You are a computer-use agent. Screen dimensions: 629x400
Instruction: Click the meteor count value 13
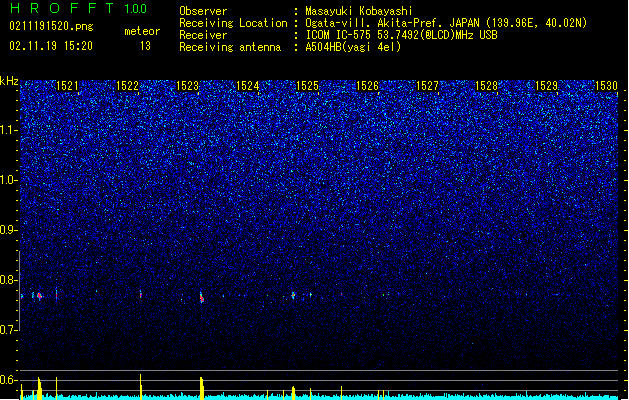(145, 46)
